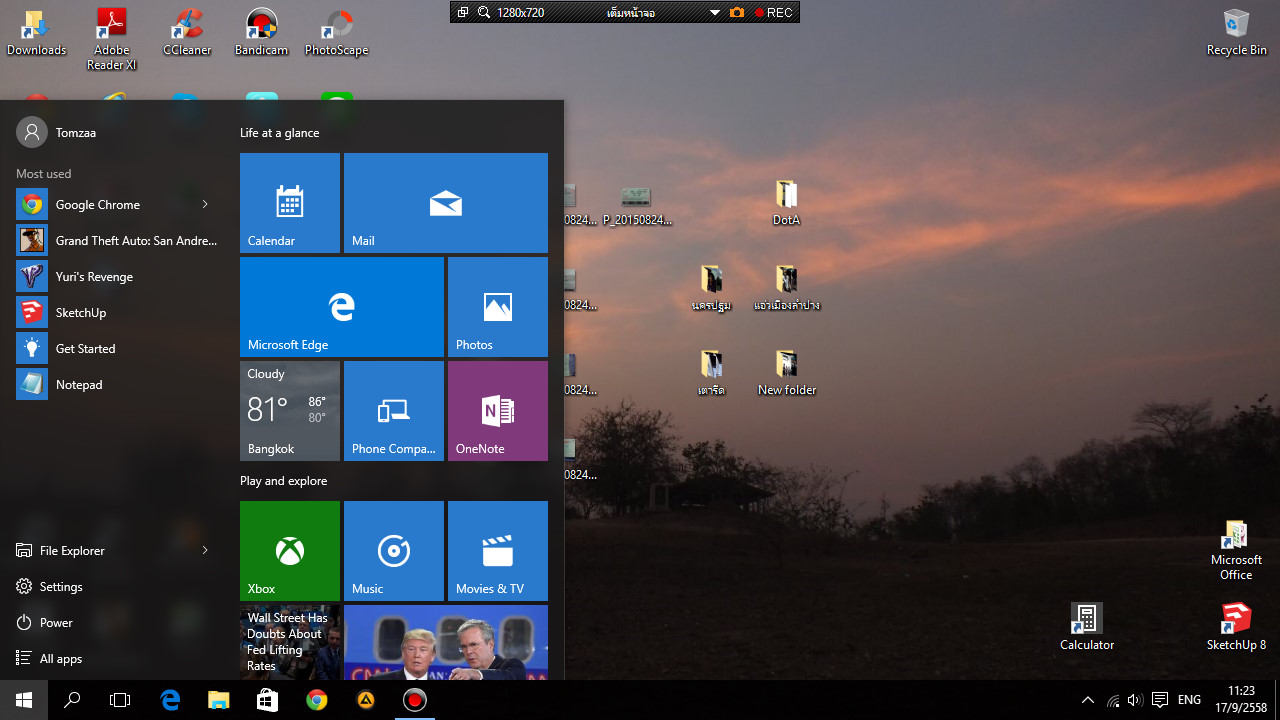Image resolution: width=1280 pixels, height=720 pixels.
Task: Open the Mail tile
Action: (446, 203)
